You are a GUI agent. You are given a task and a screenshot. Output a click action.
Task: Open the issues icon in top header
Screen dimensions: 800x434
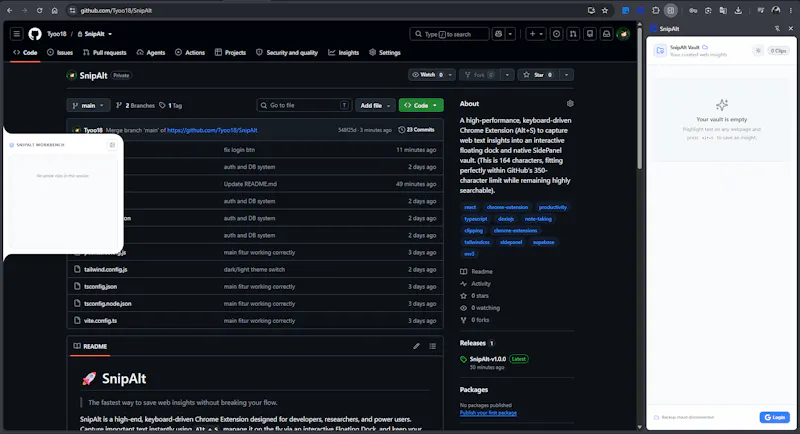coord(556,34)
